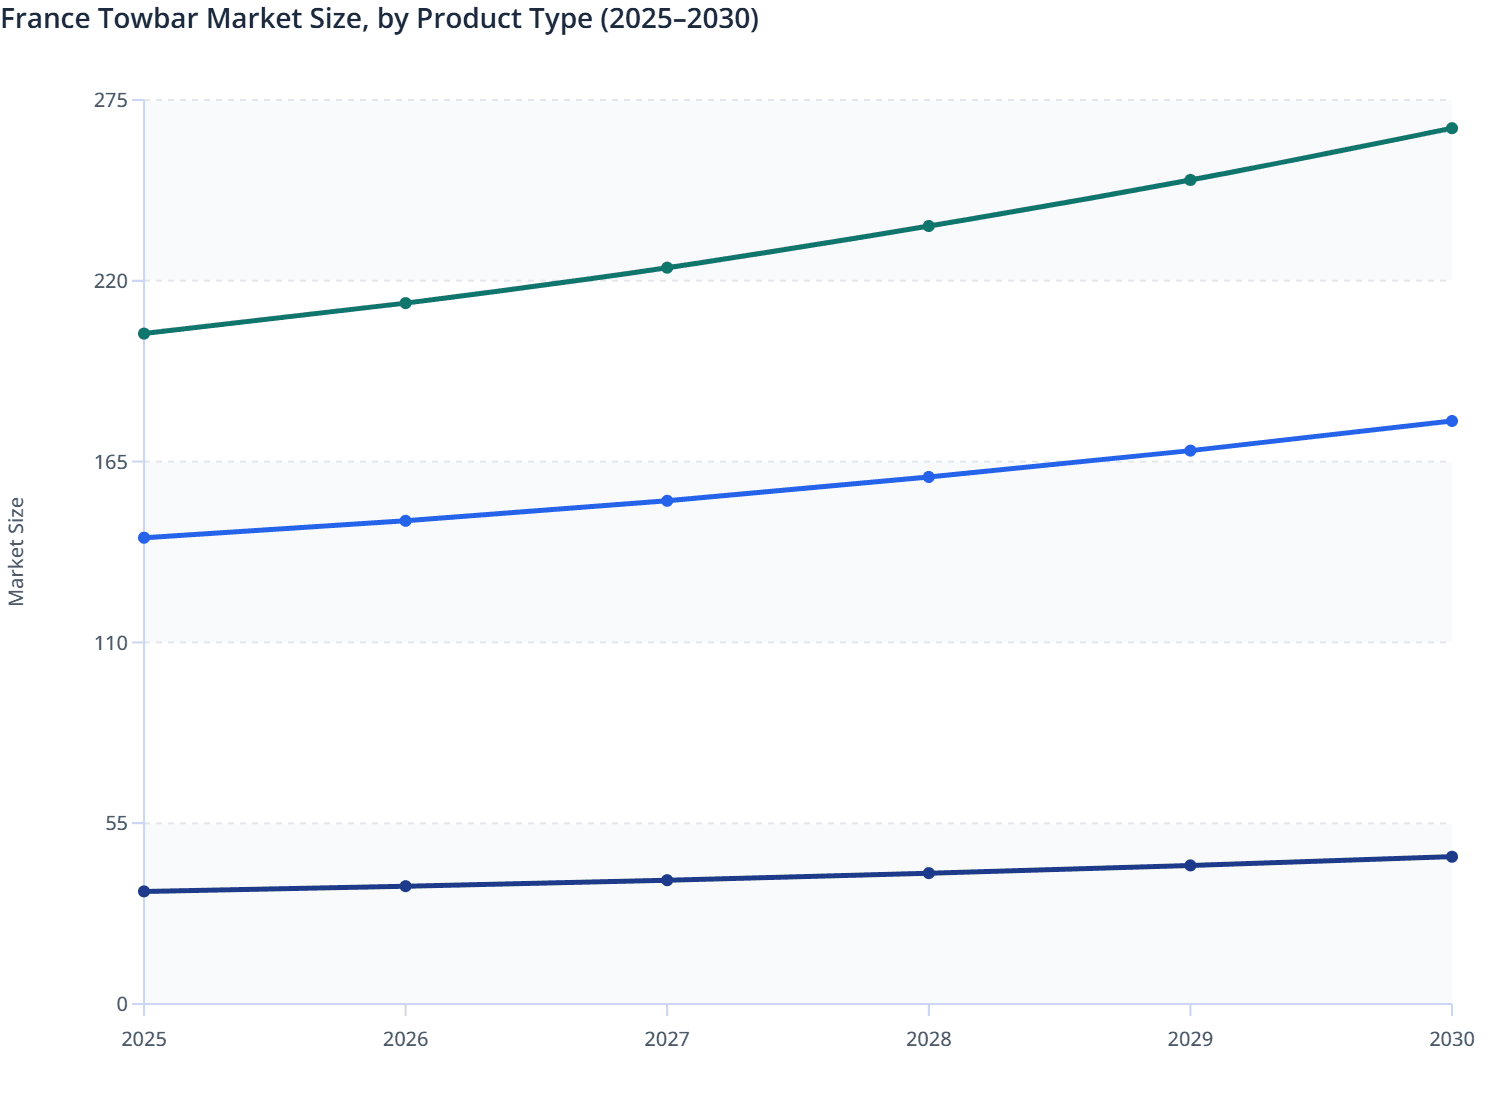Image resolution: width=1508 pixels, height=1120 pixels.
Task: Click the 2028 x-axis label
Action: pos(929,1041)
